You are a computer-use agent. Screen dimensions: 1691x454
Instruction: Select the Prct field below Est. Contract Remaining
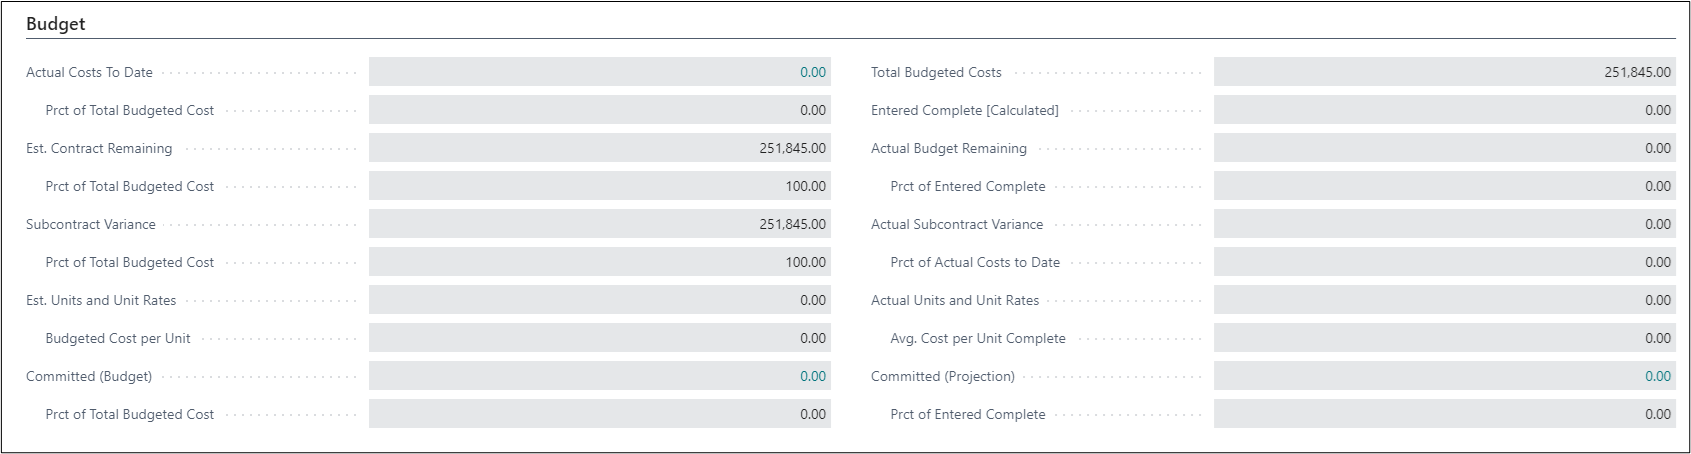pos(599,186)
